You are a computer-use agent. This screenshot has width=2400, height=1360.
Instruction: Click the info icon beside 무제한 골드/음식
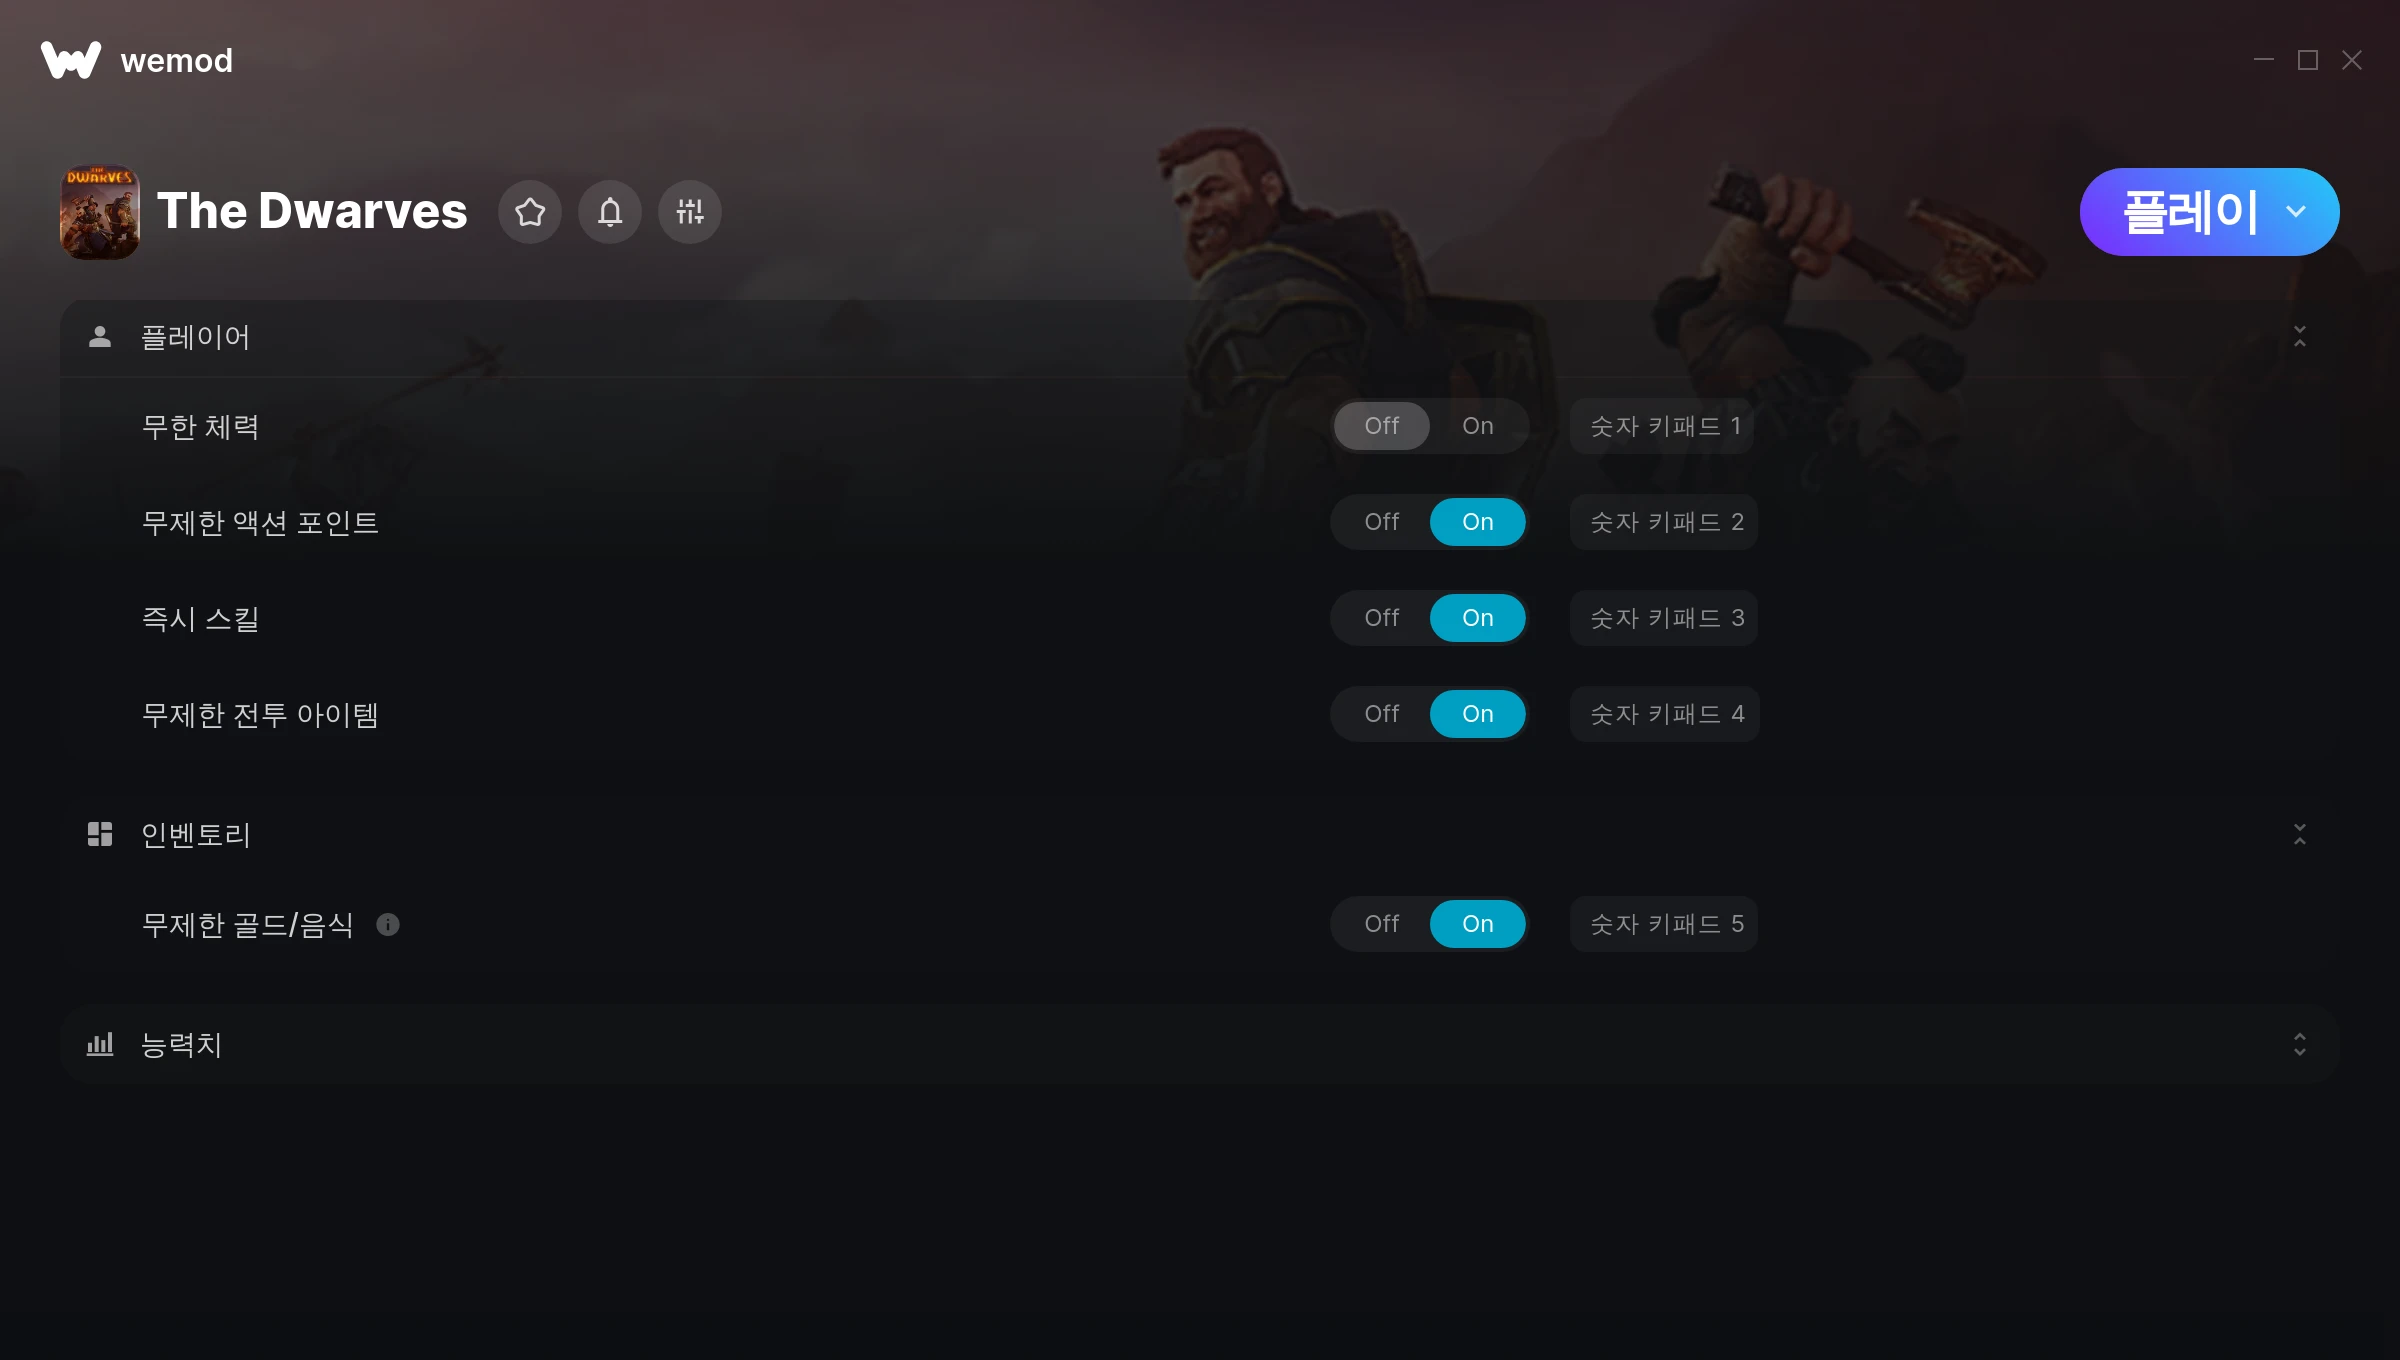coord(388,925)
